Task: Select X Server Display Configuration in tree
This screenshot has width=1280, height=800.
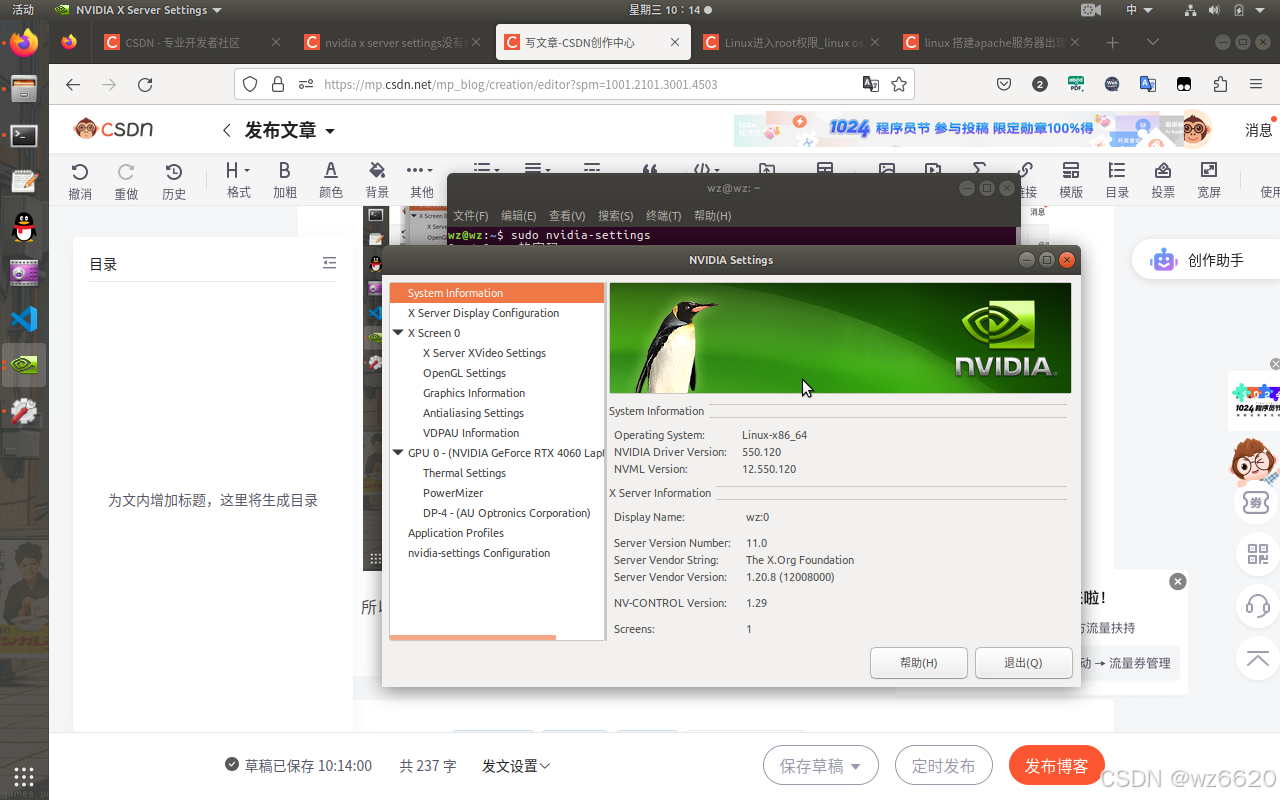Action: [483, 313]
